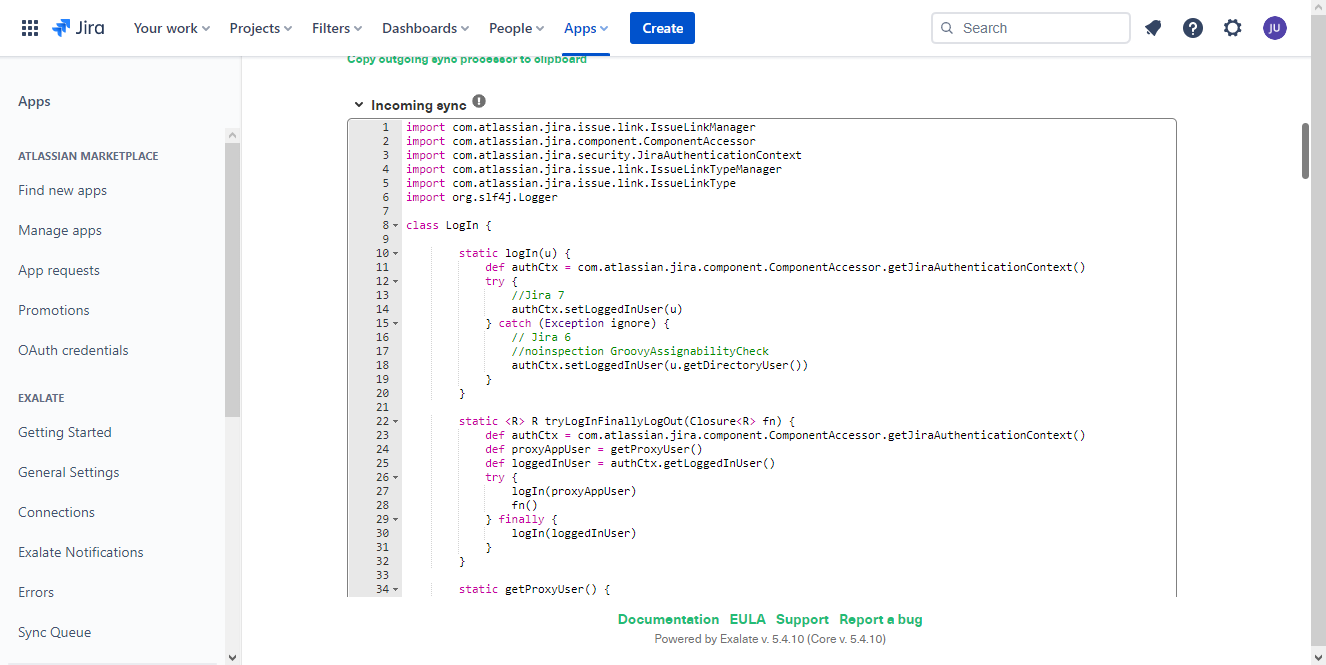Fold code at line 34 getProxyUser
1326x665 pixels.
396,590
